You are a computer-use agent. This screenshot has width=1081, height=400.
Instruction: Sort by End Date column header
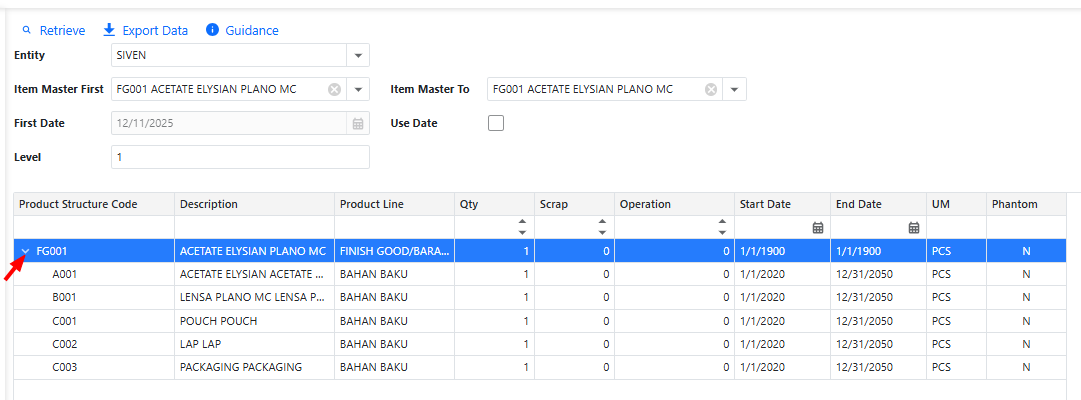point(879,204)
